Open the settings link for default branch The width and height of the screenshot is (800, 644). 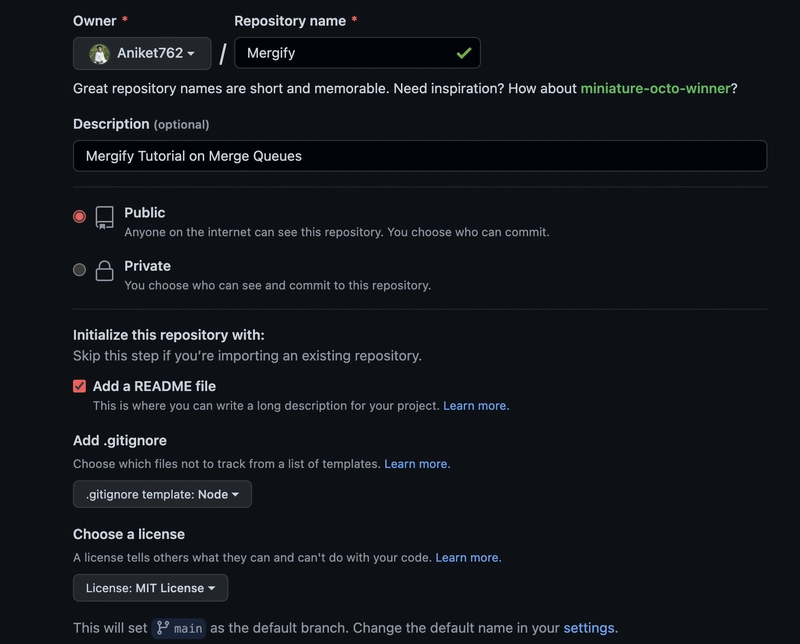click(x=589, y=628)
